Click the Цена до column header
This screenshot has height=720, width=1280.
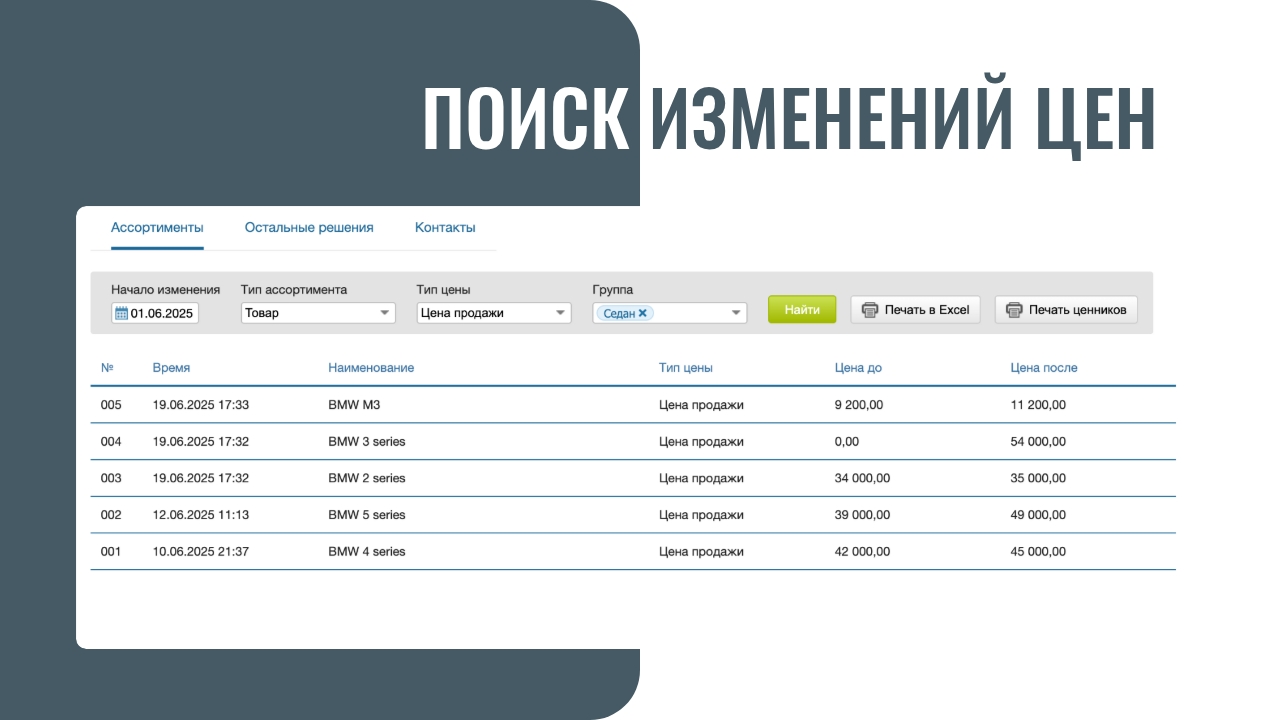[858, 368]
